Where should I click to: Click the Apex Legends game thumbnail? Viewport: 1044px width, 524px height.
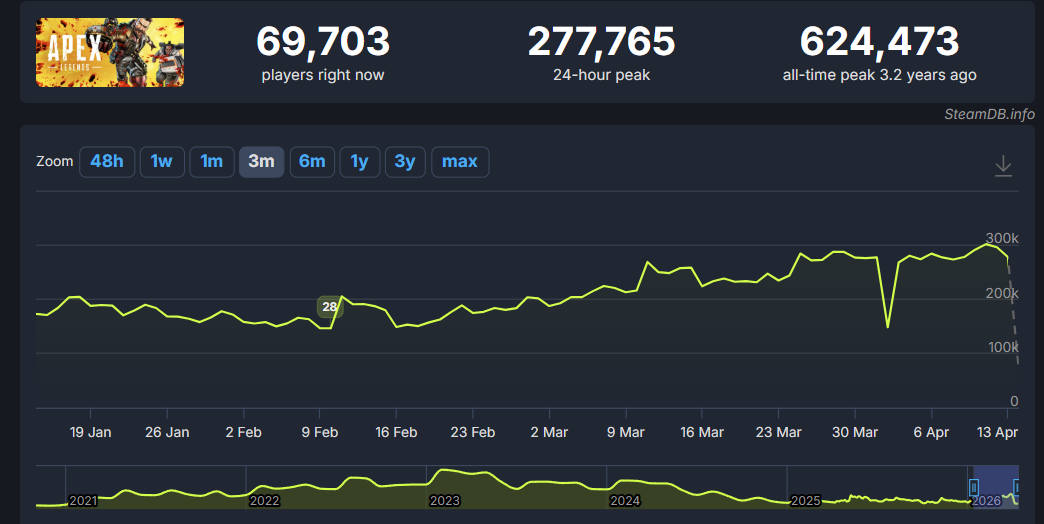(110, 53)
